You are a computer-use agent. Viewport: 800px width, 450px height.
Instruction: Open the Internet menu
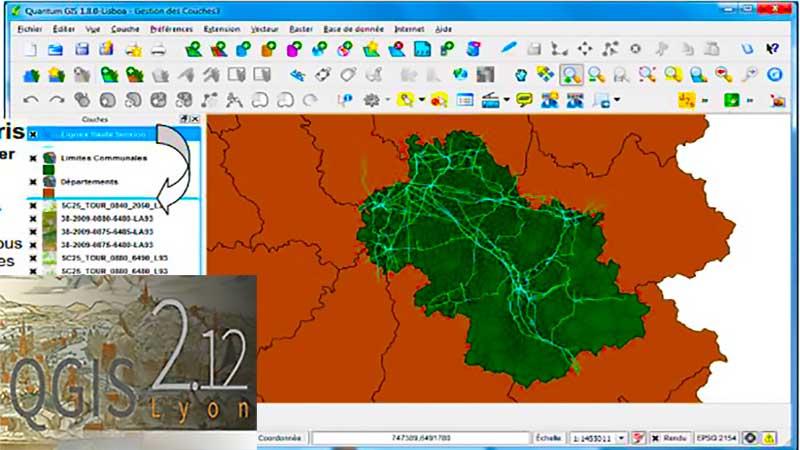click(x=409, y=29)
